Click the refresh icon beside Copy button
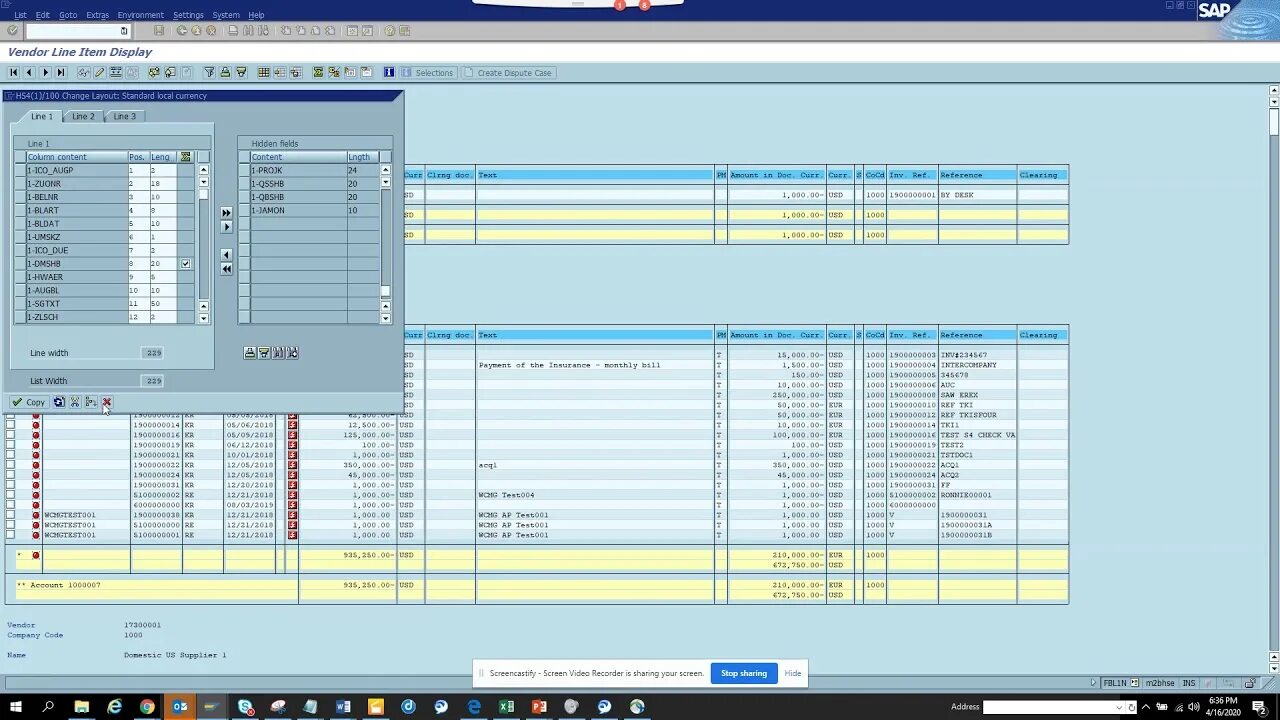Image resolution: width=1280 pixels, height=720 pixels. 59,402
